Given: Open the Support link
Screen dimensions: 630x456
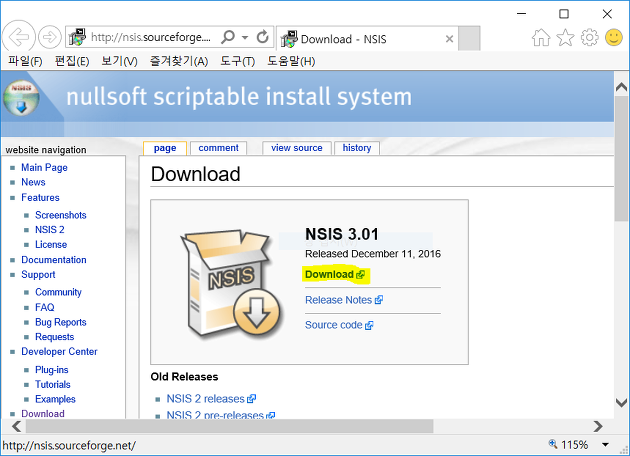Looking at the screenshot, I should 38,275.
